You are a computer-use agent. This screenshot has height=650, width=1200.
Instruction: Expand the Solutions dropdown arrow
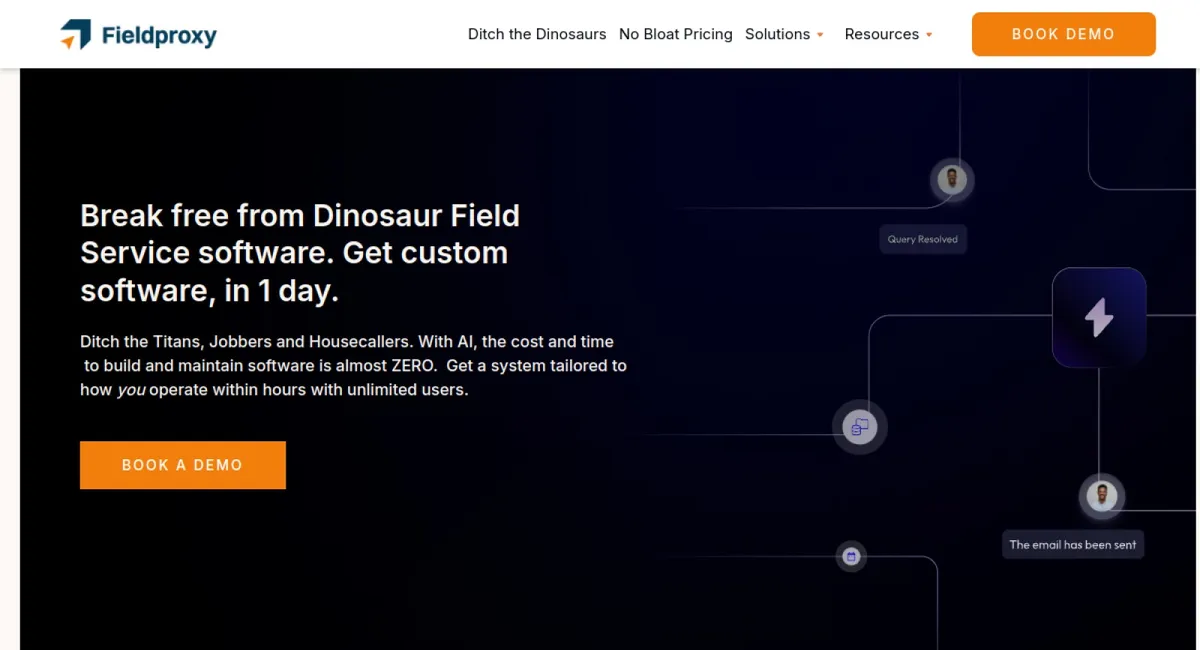[x=820, y=35]
